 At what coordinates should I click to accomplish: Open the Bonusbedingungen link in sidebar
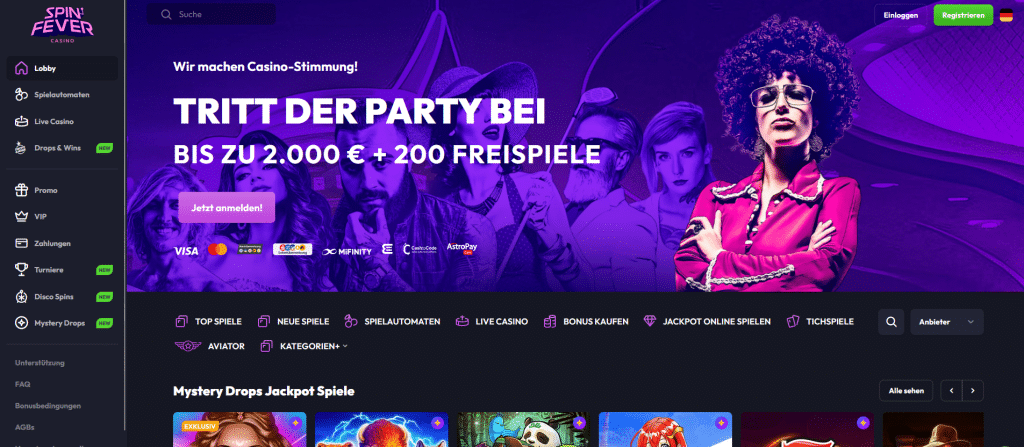48,406
